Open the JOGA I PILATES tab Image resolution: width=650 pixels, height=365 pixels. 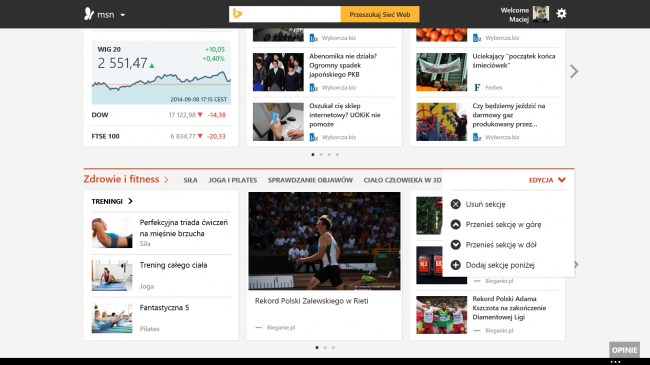[233, 180]
